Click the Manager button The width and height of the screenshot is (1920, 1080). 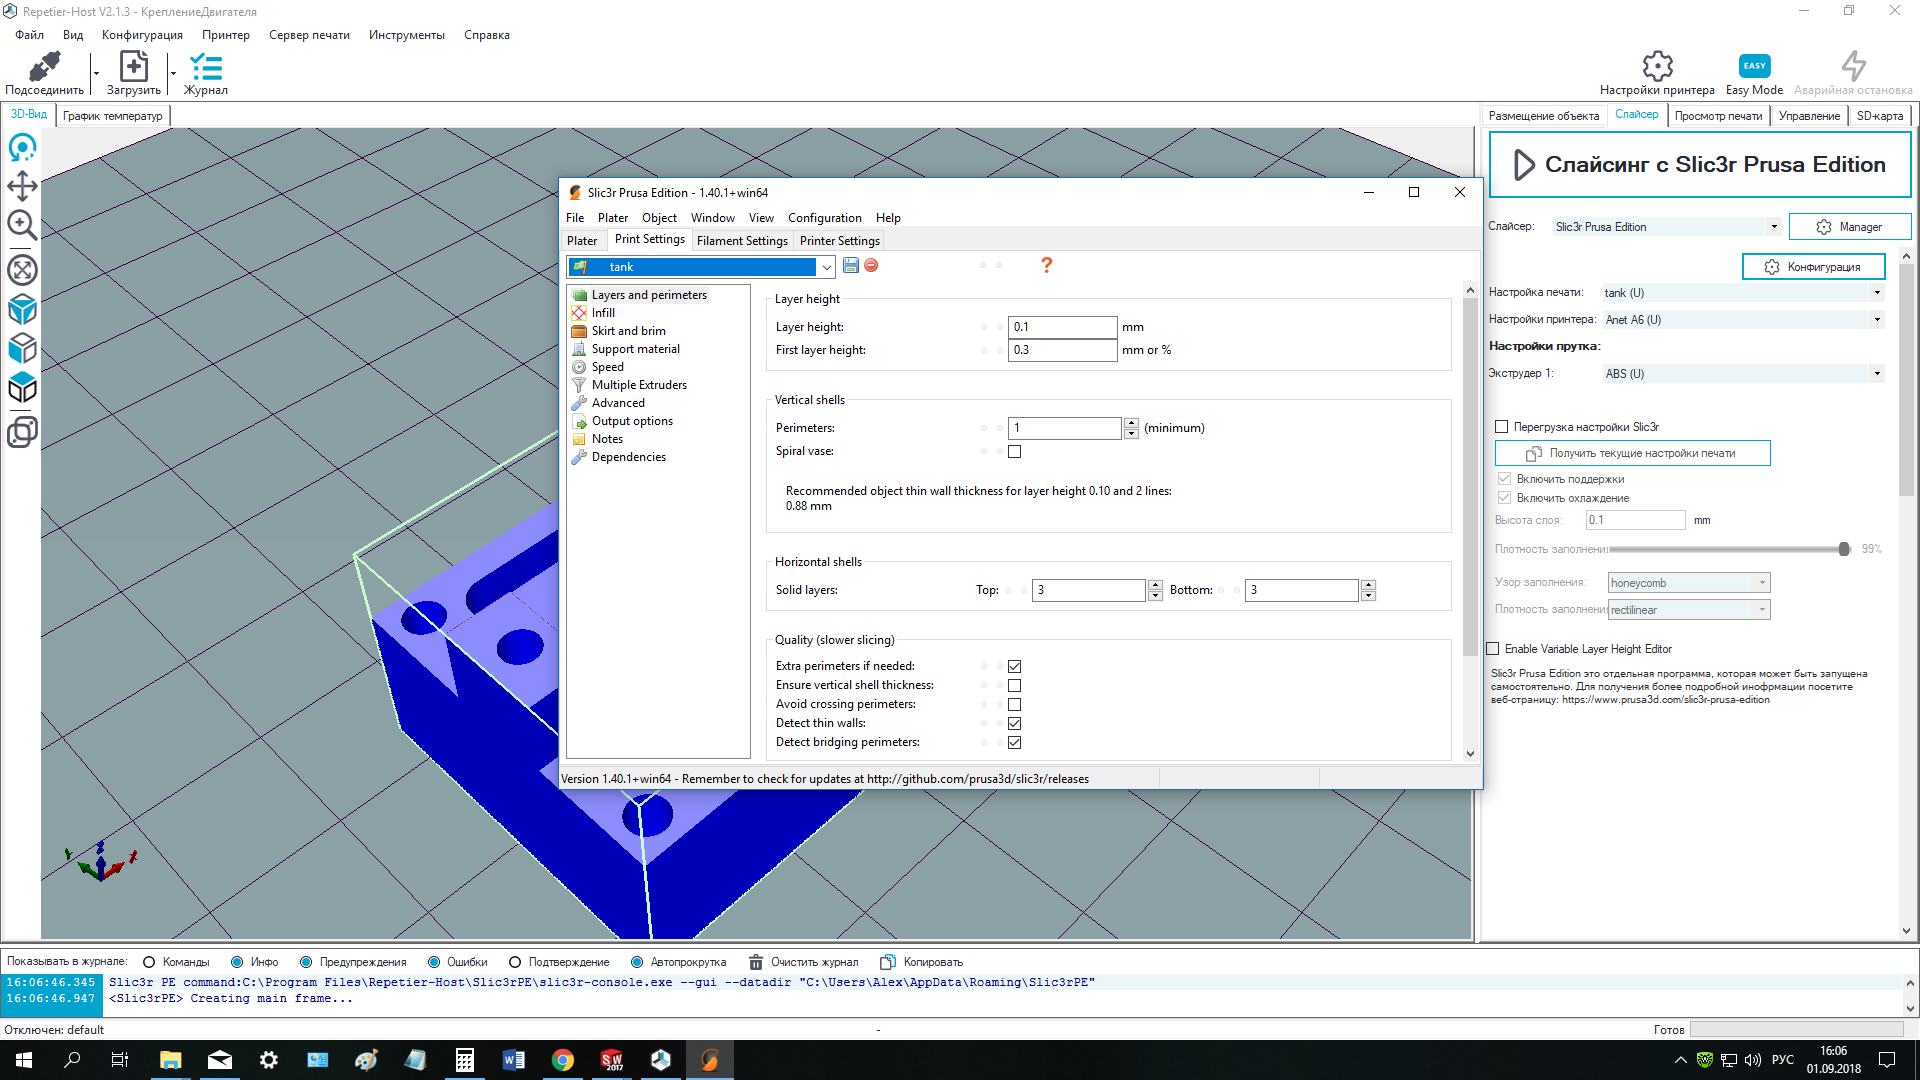(x=1849, y=227)
